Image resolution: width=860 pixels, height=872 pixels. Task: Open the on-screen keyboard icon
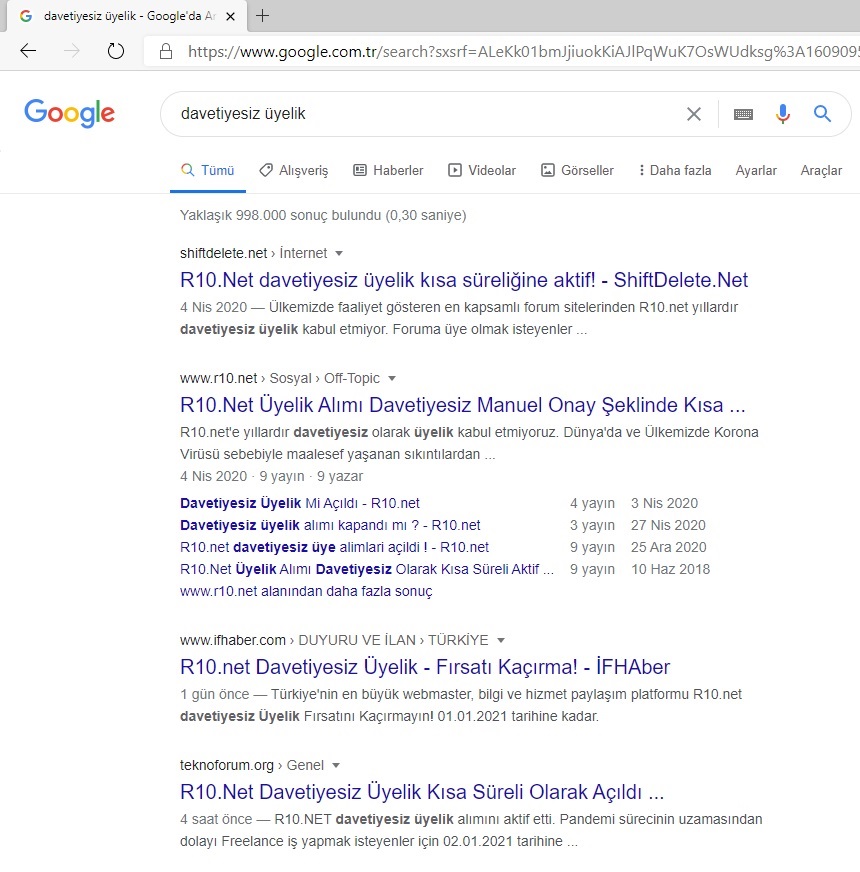tap(743, 114)
